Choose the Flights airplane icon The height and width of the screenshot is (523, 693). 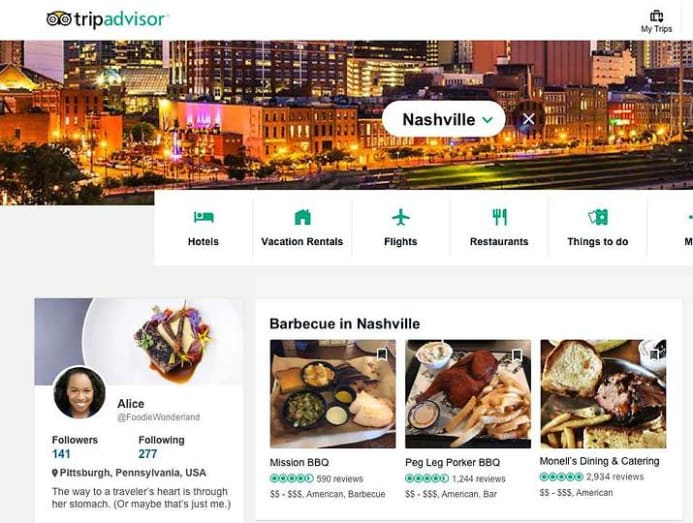(400, 217)
